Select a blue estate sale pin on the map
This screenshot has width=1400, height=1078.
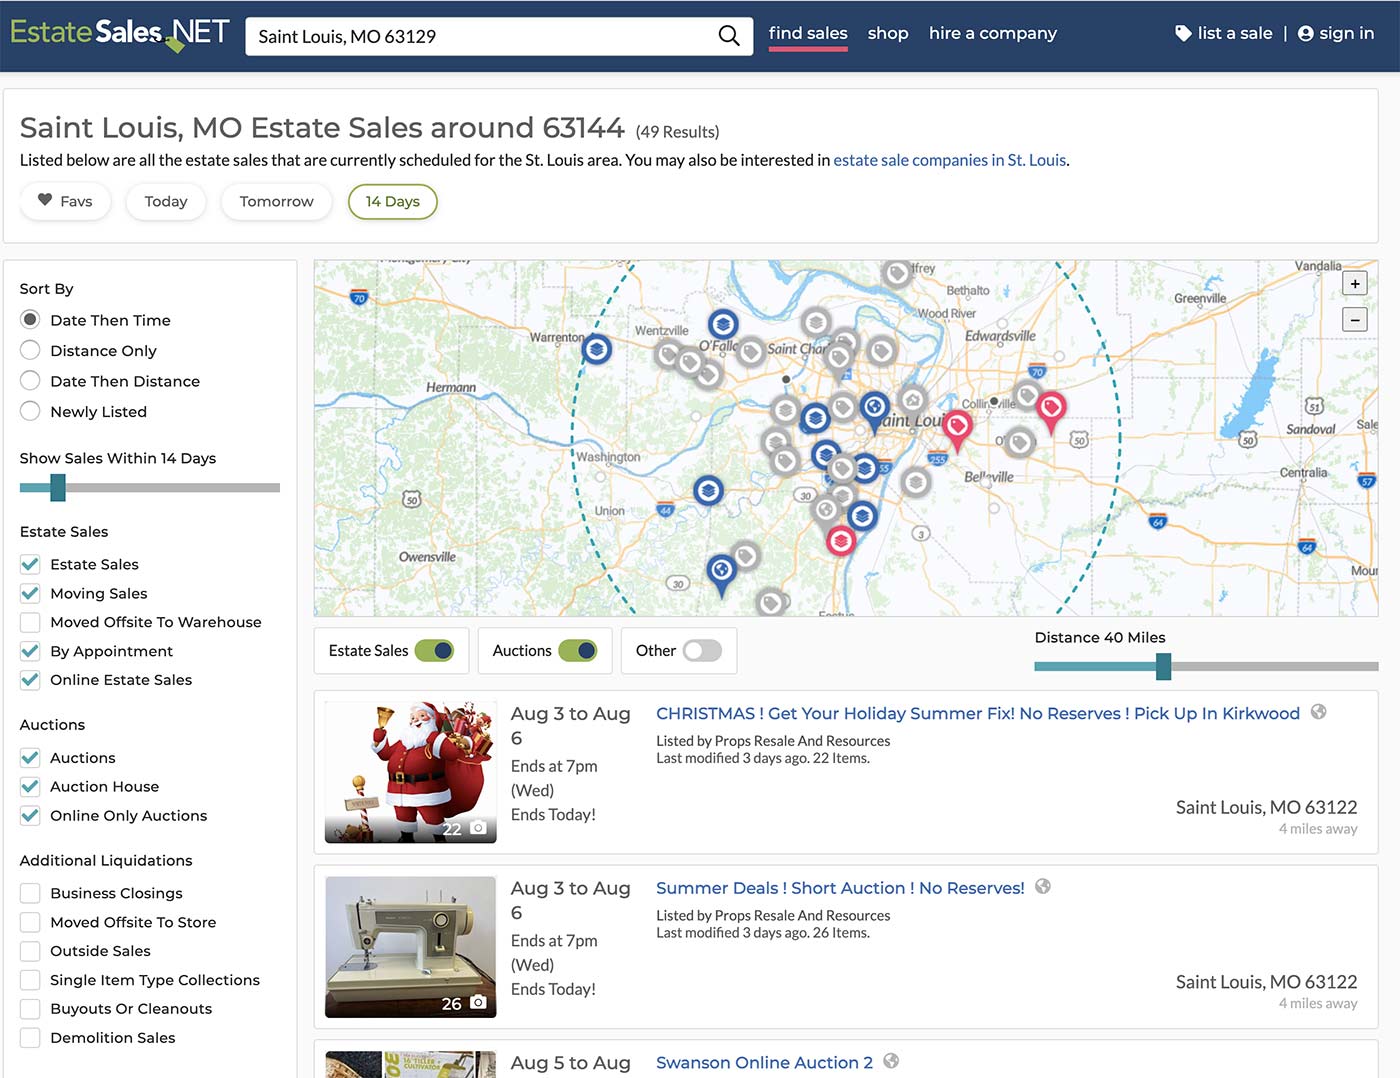[x=722, y=323]
